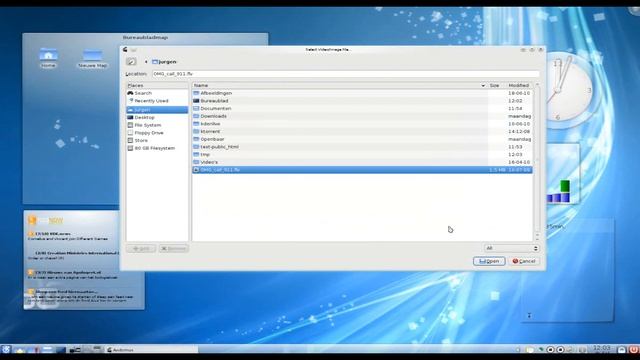
Task: Select 80 GB Filesystem in Places sidebar
Action: pos(157,148)
